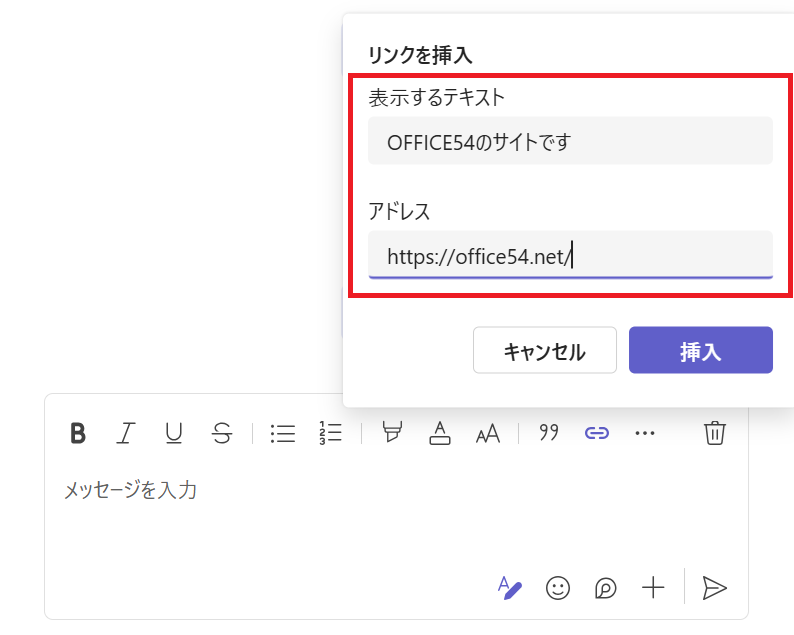The width and height of the screenshot is (794, 635).
Task: Click the insert link icon
Action: click(597, 433)
